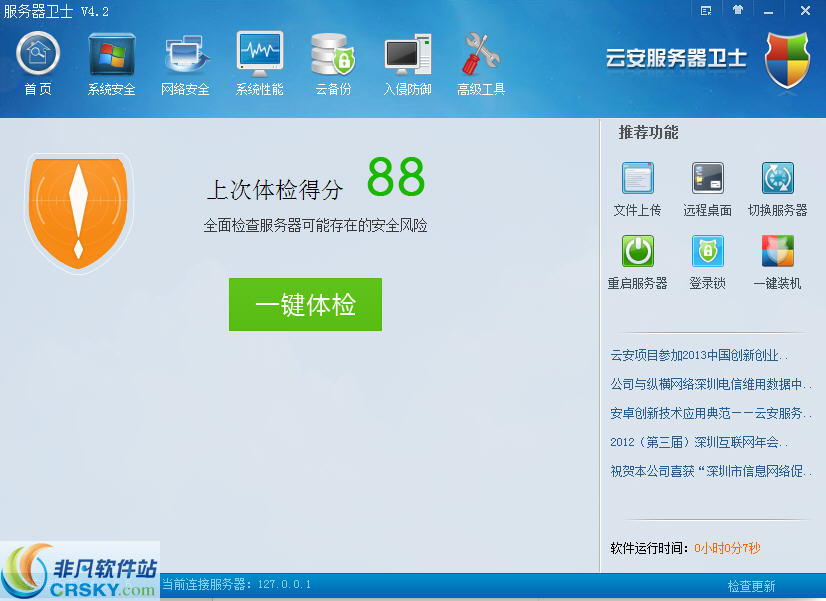Click the score value 88
The width and height of the screenshot is (826, 601).
point(396,177)
